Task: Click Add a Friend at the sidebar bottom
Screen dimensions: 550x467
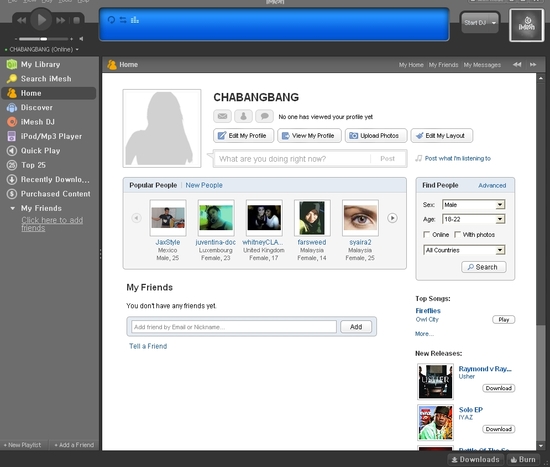Action: point(74,445)
